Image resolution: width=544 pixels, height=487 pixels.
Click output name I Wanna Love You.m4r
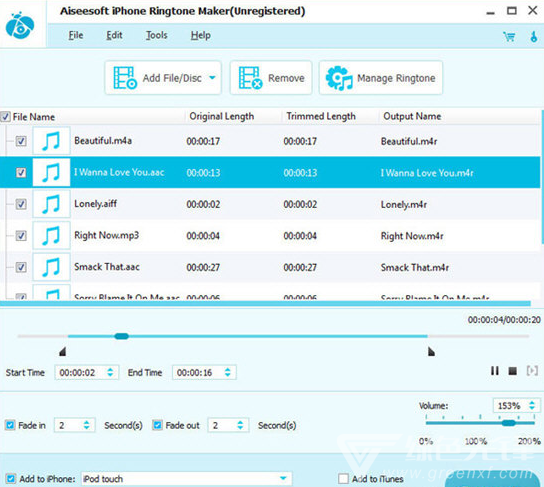pyautogui.click(x=427, y=173)
